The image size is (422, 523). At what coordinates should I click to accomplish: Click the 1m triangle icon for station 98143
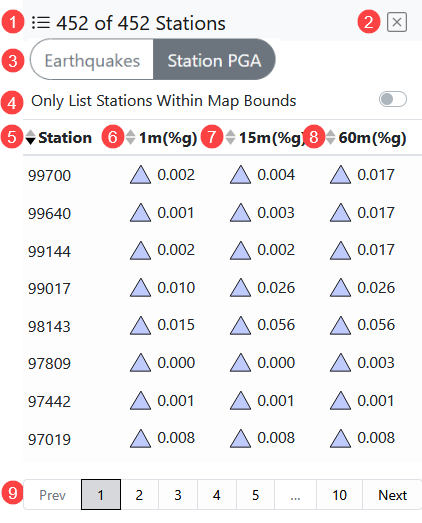(140, 325)
